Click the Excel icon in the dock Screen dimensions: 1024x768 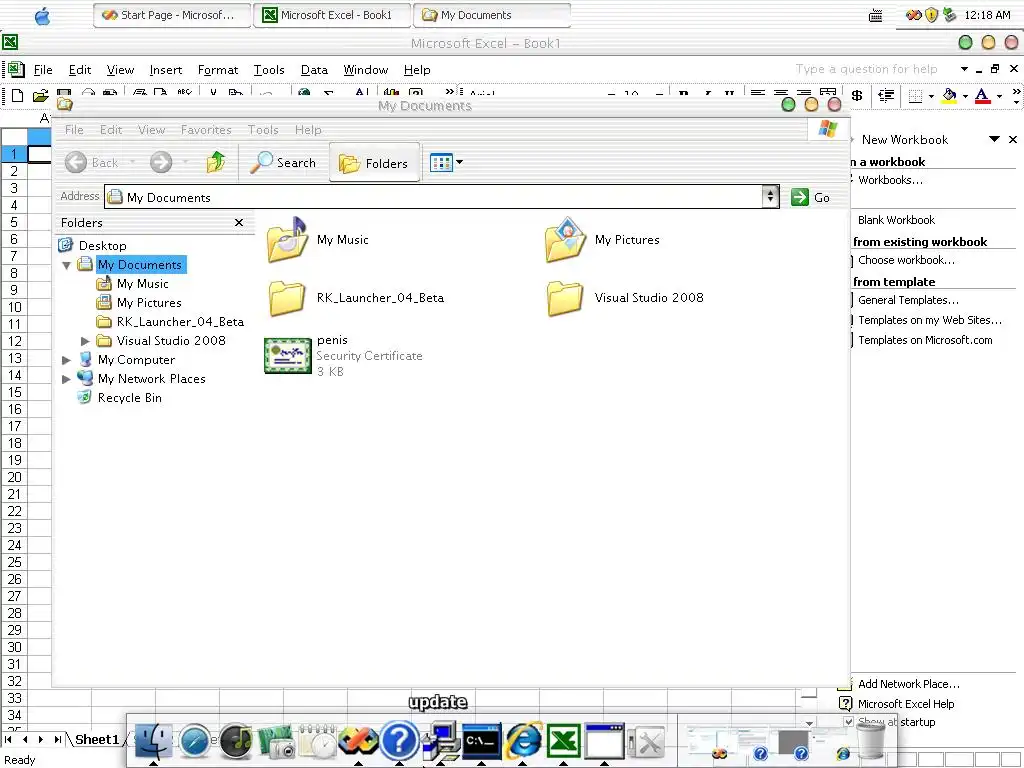point(564,741)
